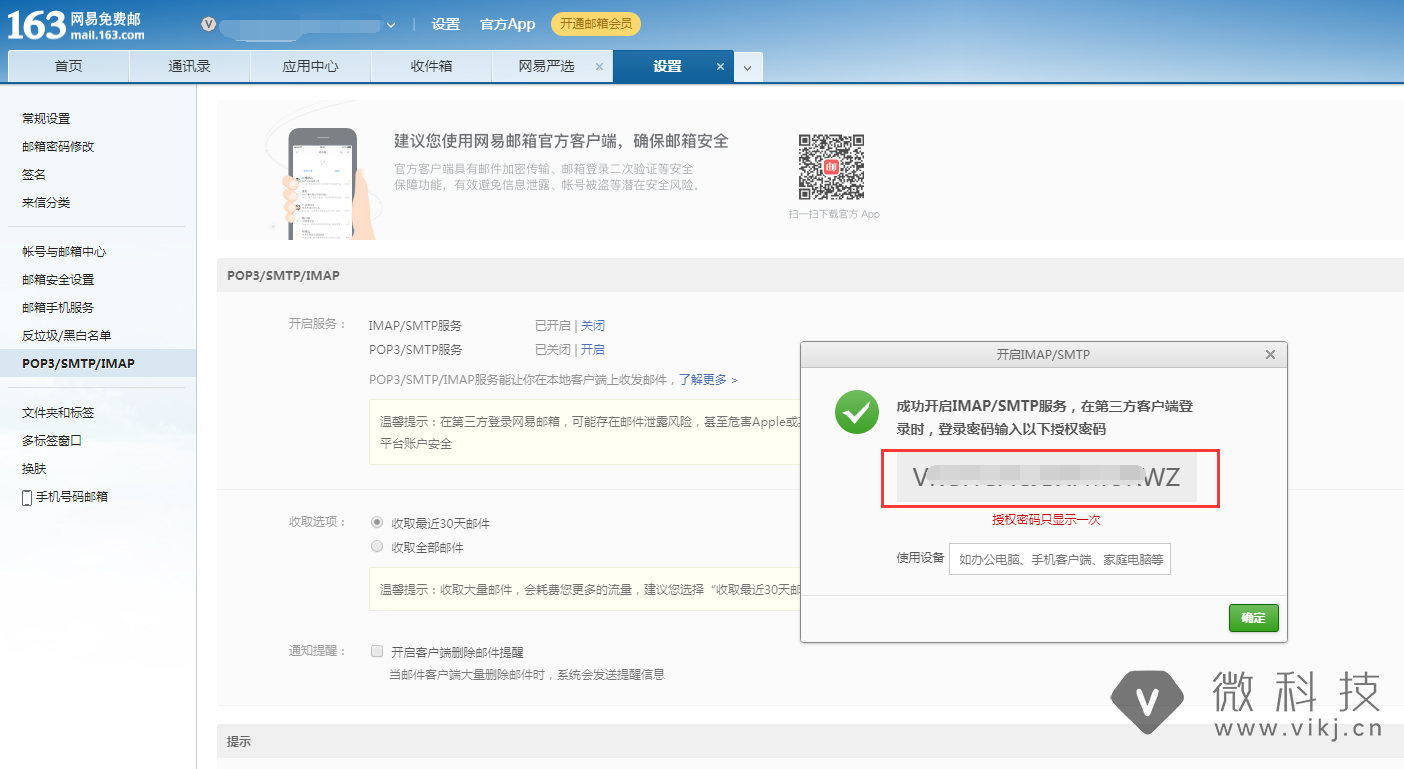This screenshot has height=769, width=1404.
Task: Open 邮箱安全设置 in sidebar
Action: click(x=58, y=280)
